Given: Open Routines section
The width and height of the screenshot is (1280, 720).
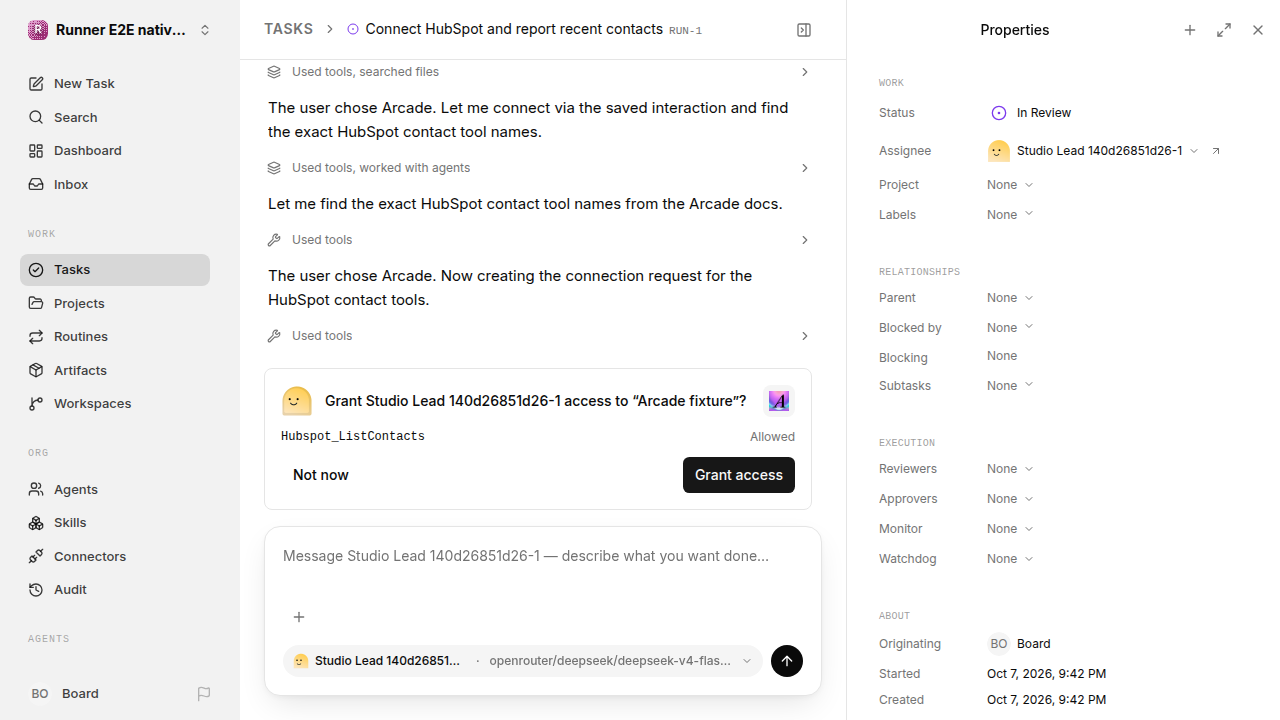Looking at the screenshot, I should coord(115,337).
